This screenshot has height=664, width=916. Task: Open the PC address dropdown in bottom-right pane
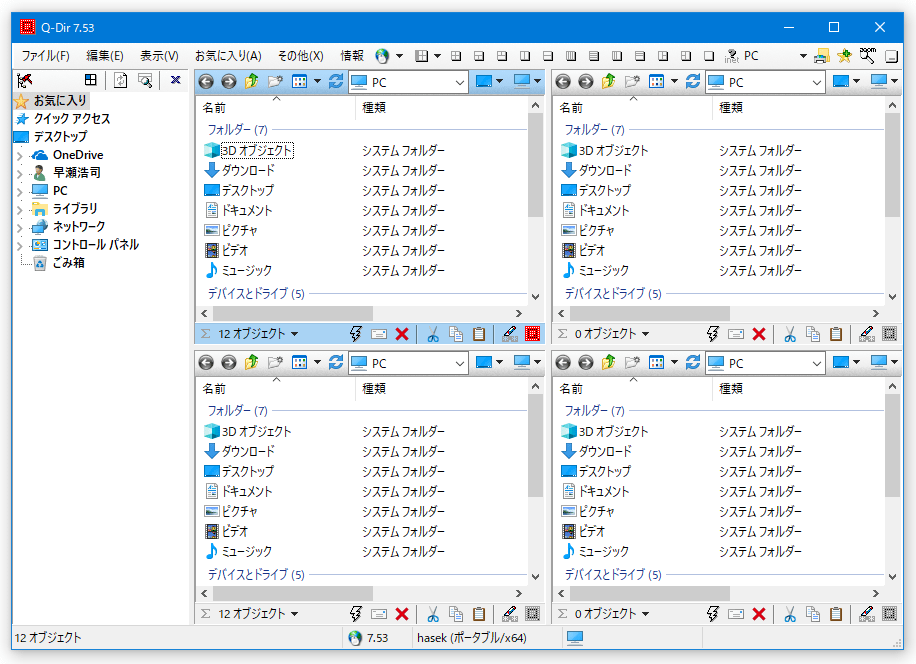pyautogui.click(x=817, y=363)
